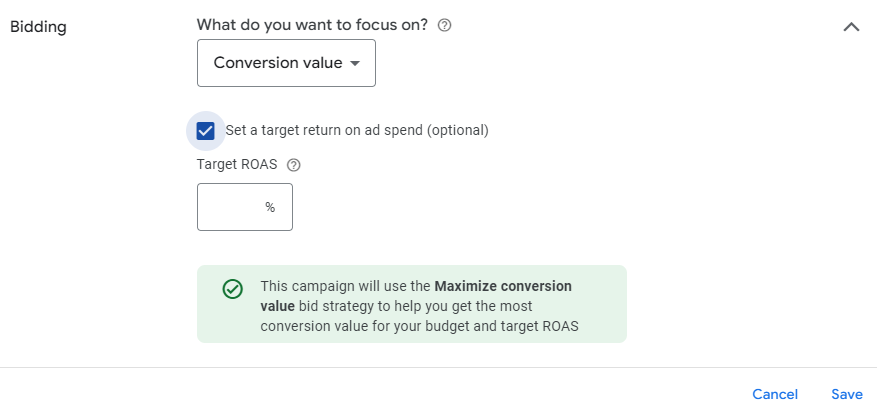Click 'Set a target return on ad spend' label
Screen dimensions: 877x412
click(x=357, y=130)
